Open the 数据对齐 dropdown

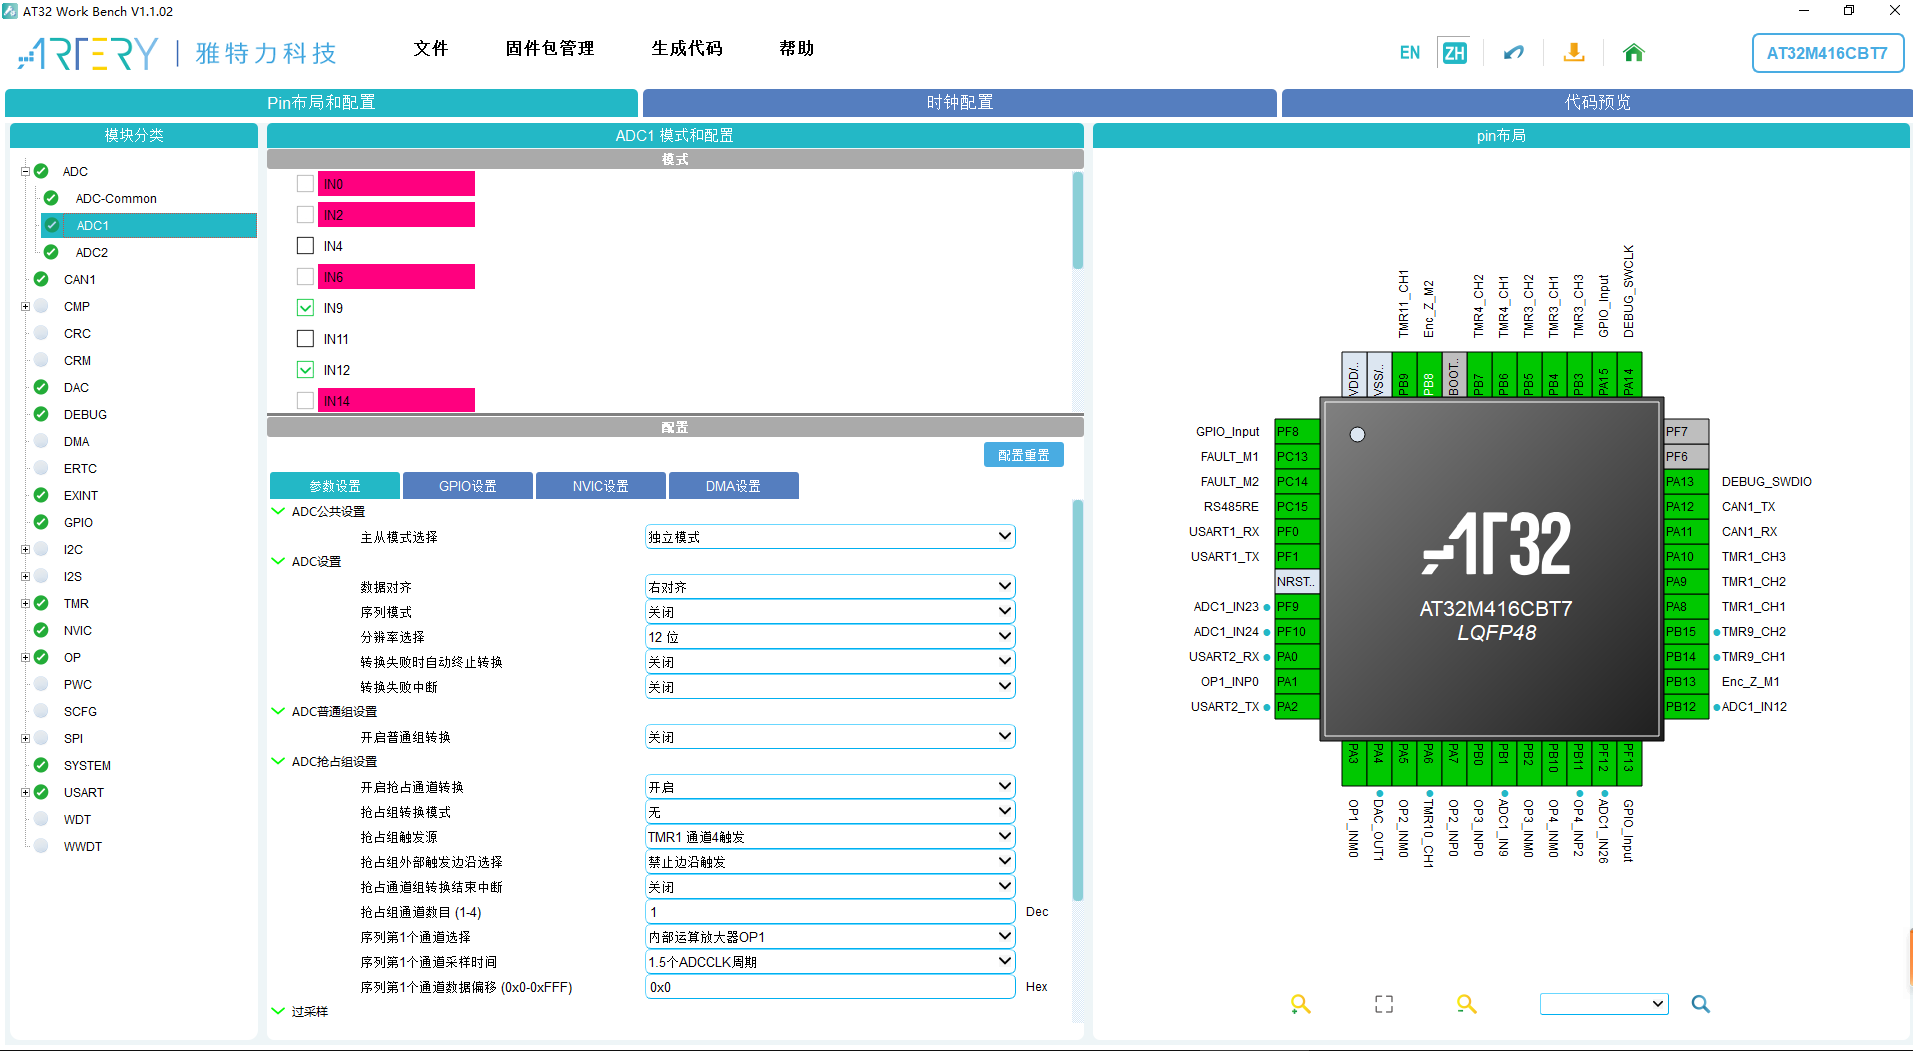click(x=830, y=587)
